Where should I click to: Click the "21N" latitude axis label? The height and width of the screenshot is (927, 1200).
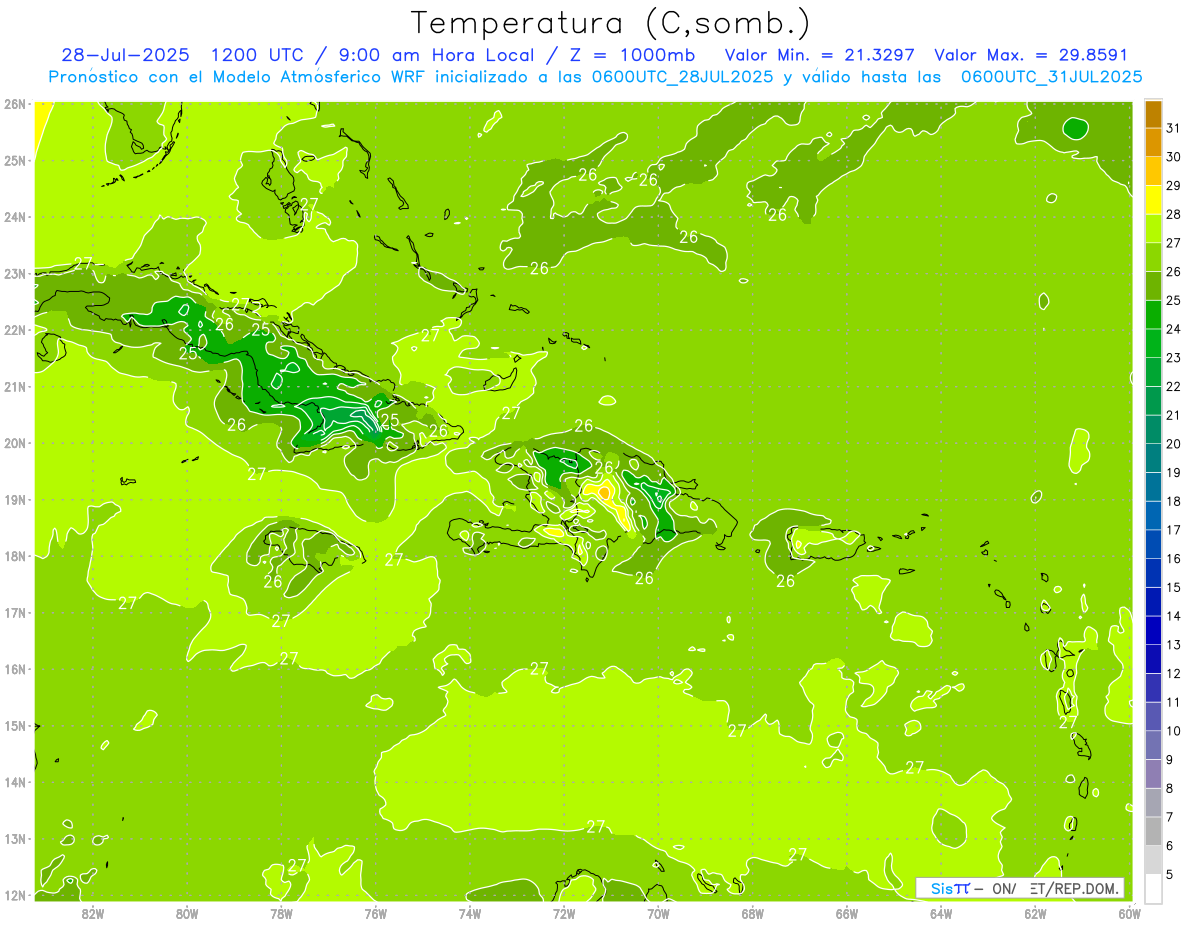point(14,387)
